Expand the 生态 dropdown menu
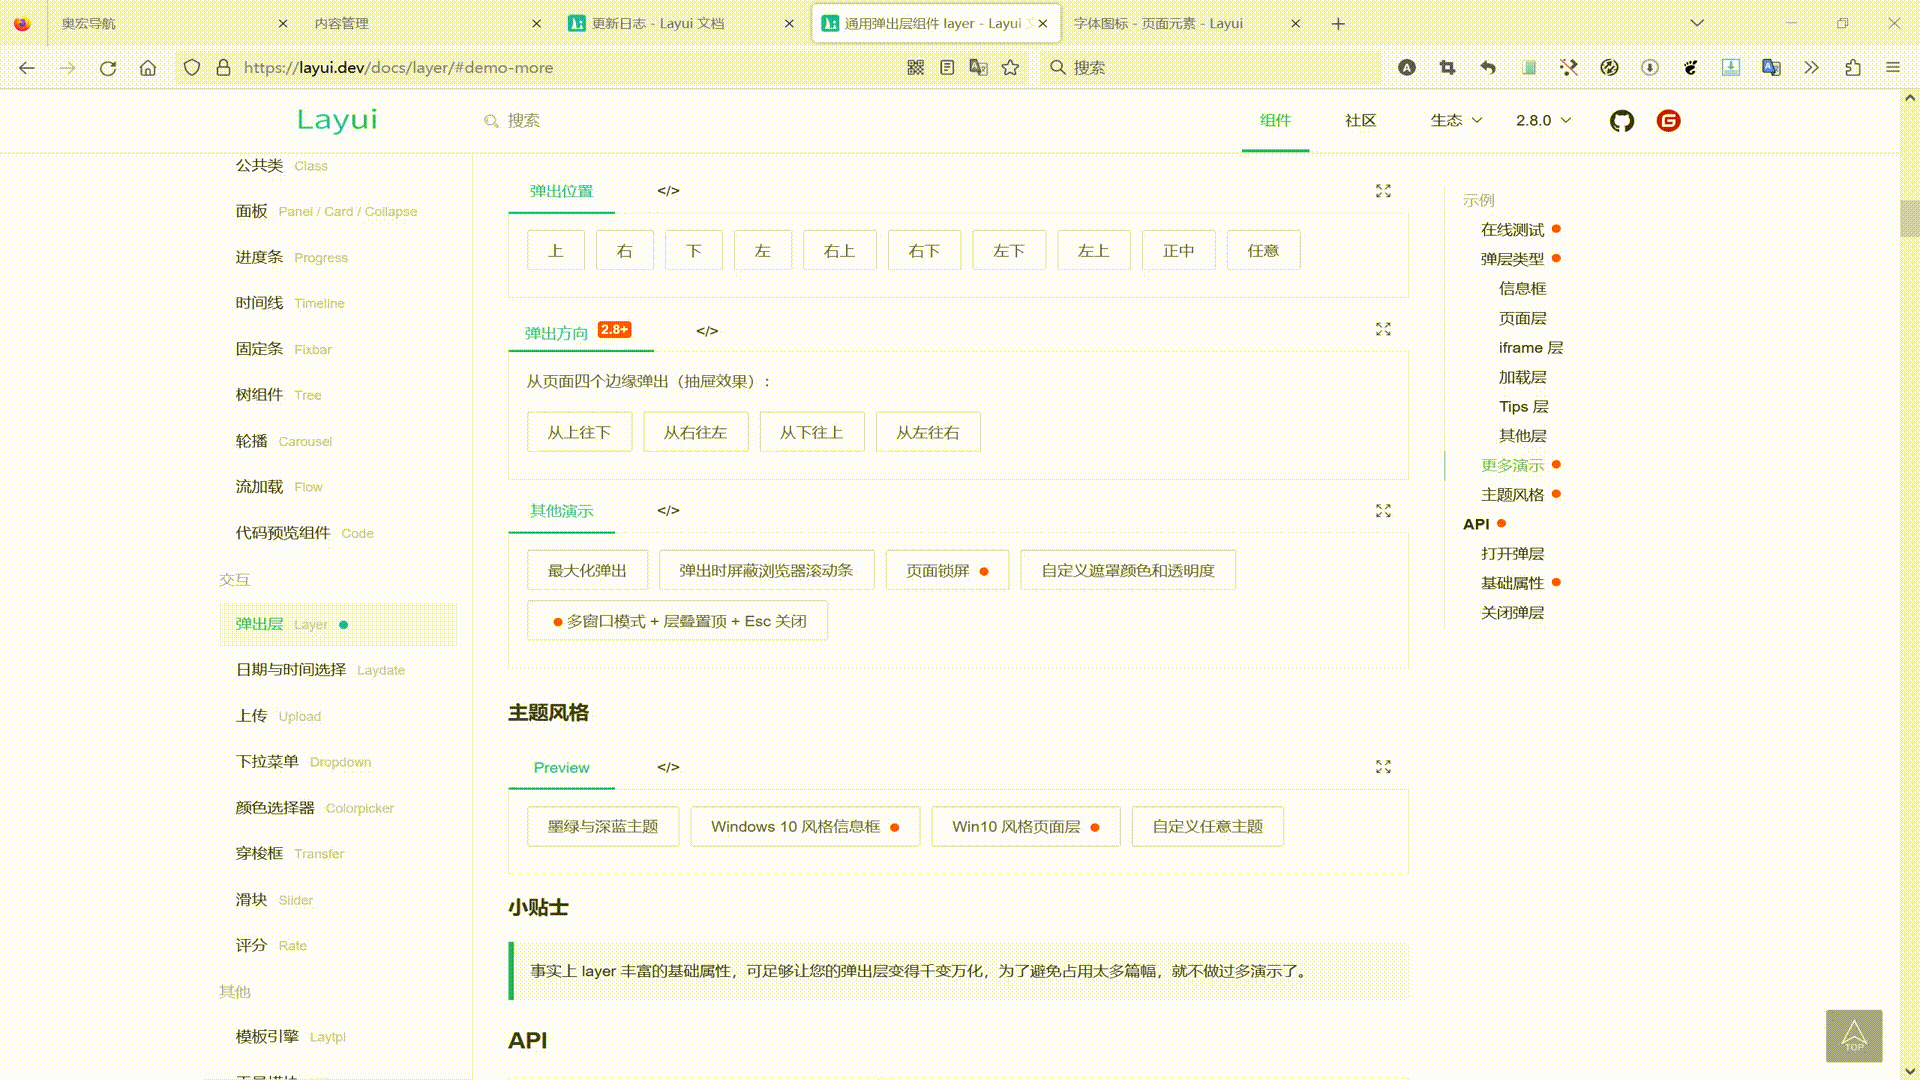 [x=1456, y=121]
